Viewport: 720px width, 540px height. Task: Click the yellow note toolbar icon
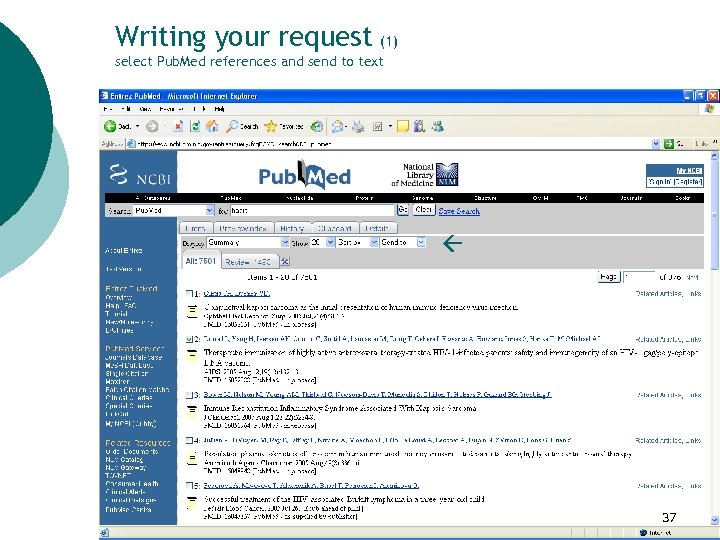[x=402, y=126]
